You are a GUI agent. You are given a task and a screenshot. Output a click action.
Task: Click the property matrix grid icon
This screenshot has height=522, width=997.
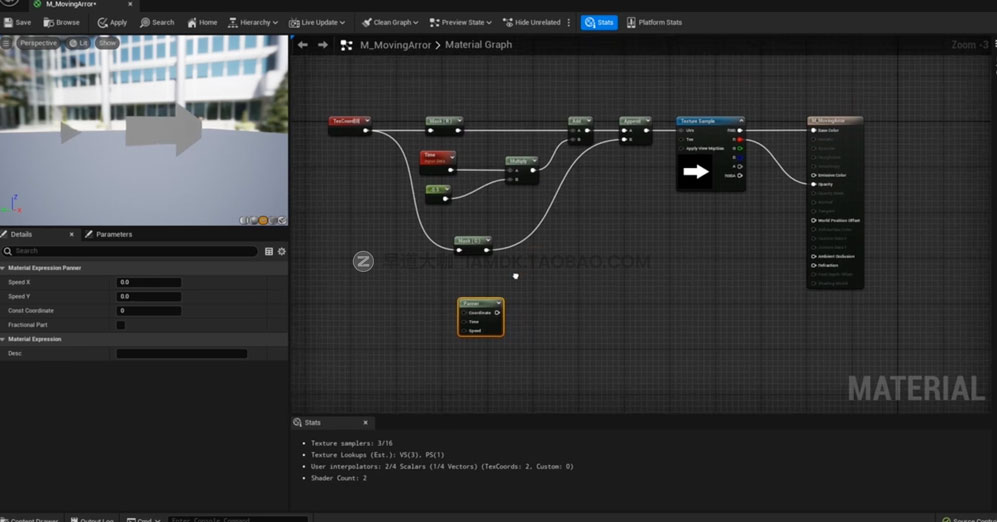269,251
